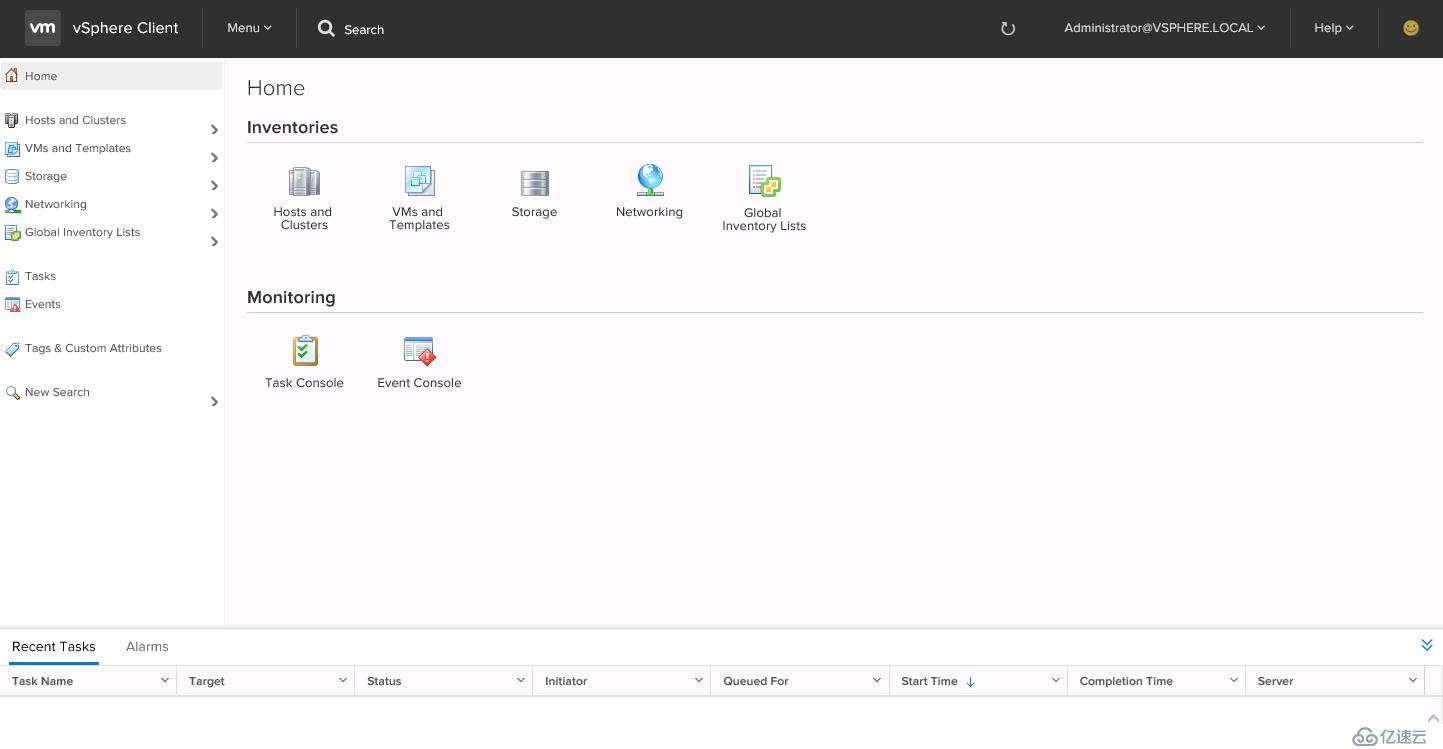Click the smiley feedback icon
Image resolution: width=1443 pixels, height=749 pixels.
pos(1411,28)
